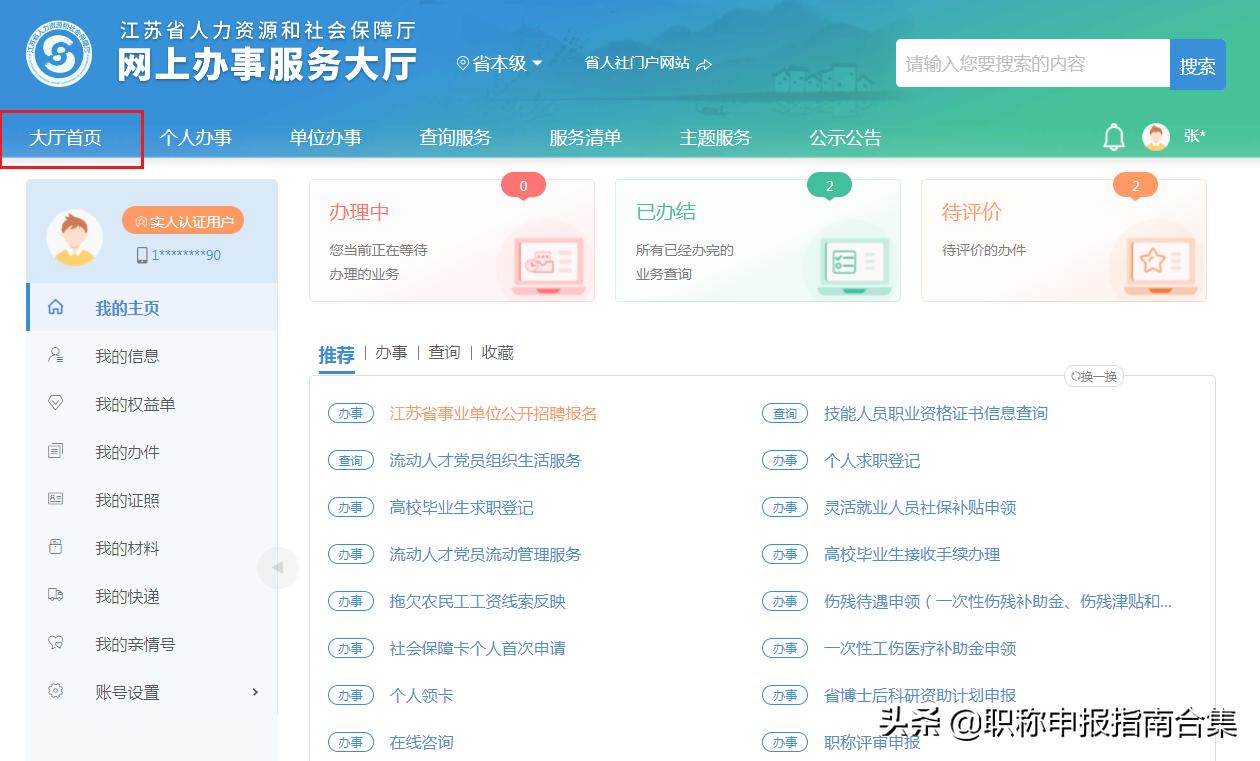Open 江苏省事业单位公开招聘报名 link
The height and width of the screenshot is (761, 1260).
point(493,413)
